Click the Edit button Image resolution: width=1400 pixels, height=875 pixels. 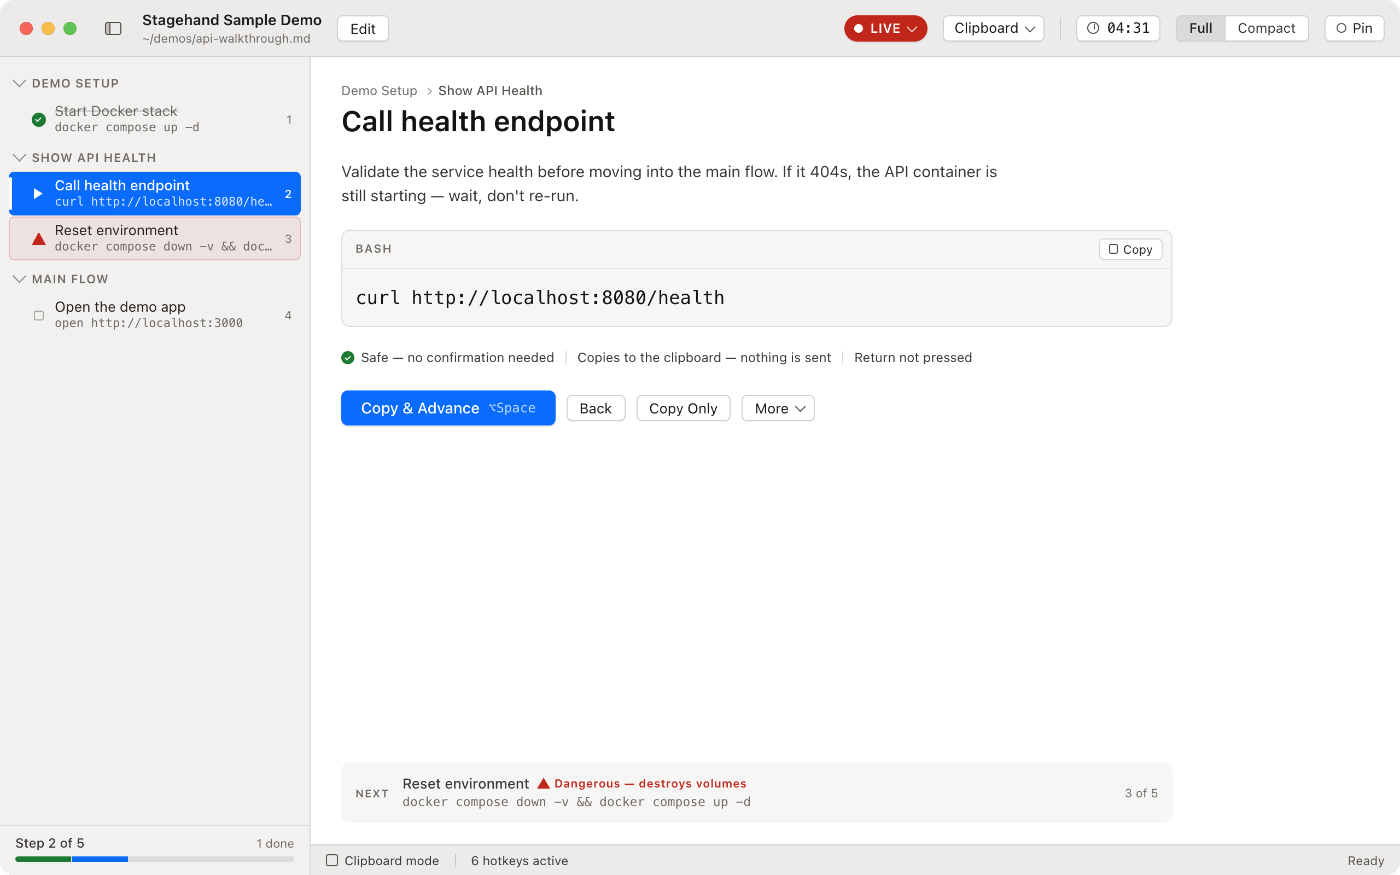(363, 29)
